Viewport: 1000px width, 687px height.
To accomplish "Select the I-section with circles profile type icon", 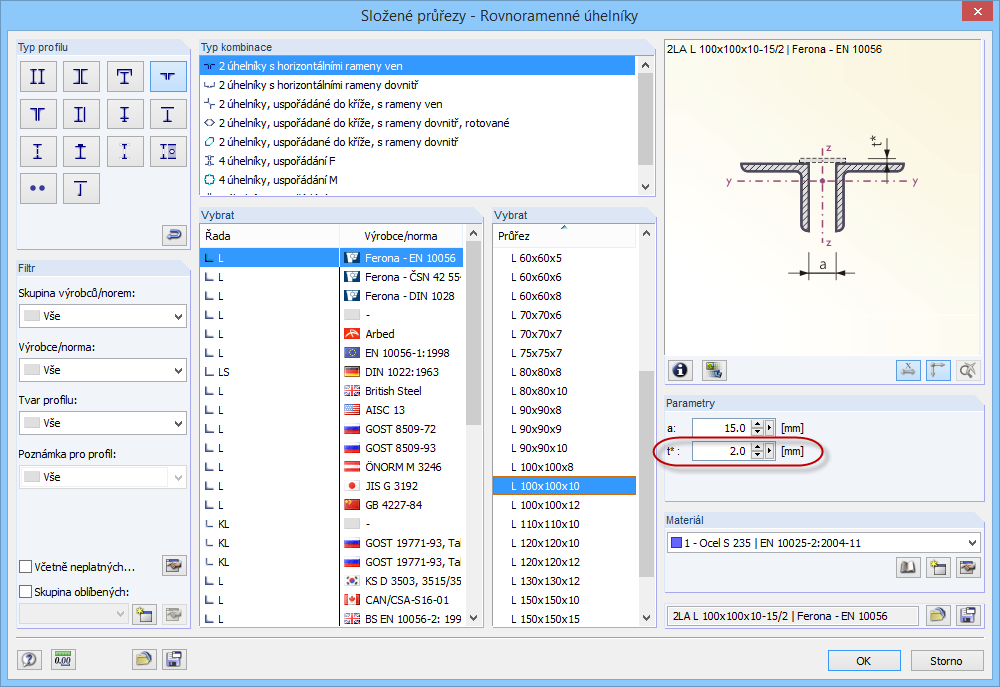I will pos(168,151).
